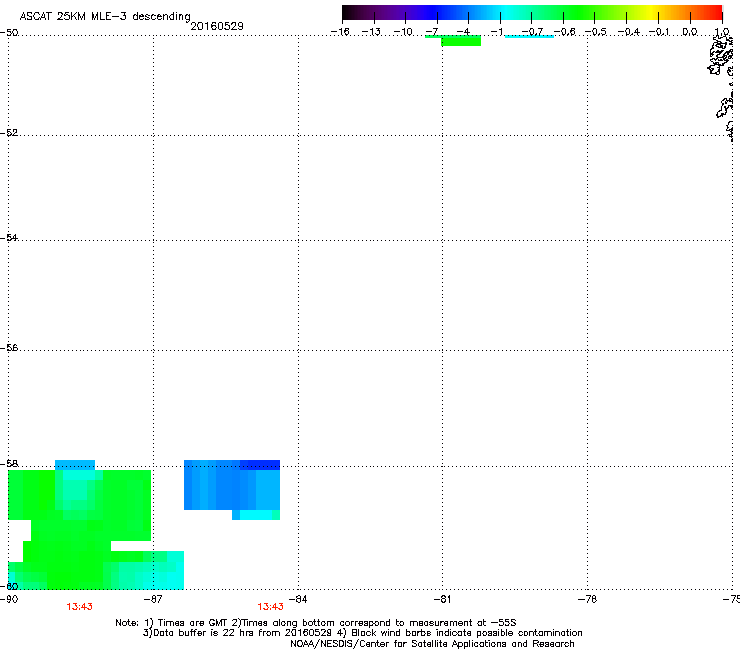Click the 1.0 colorbar end label
Image resolution: width=740 pixels, height=650 pixels.
pos(722,32)
